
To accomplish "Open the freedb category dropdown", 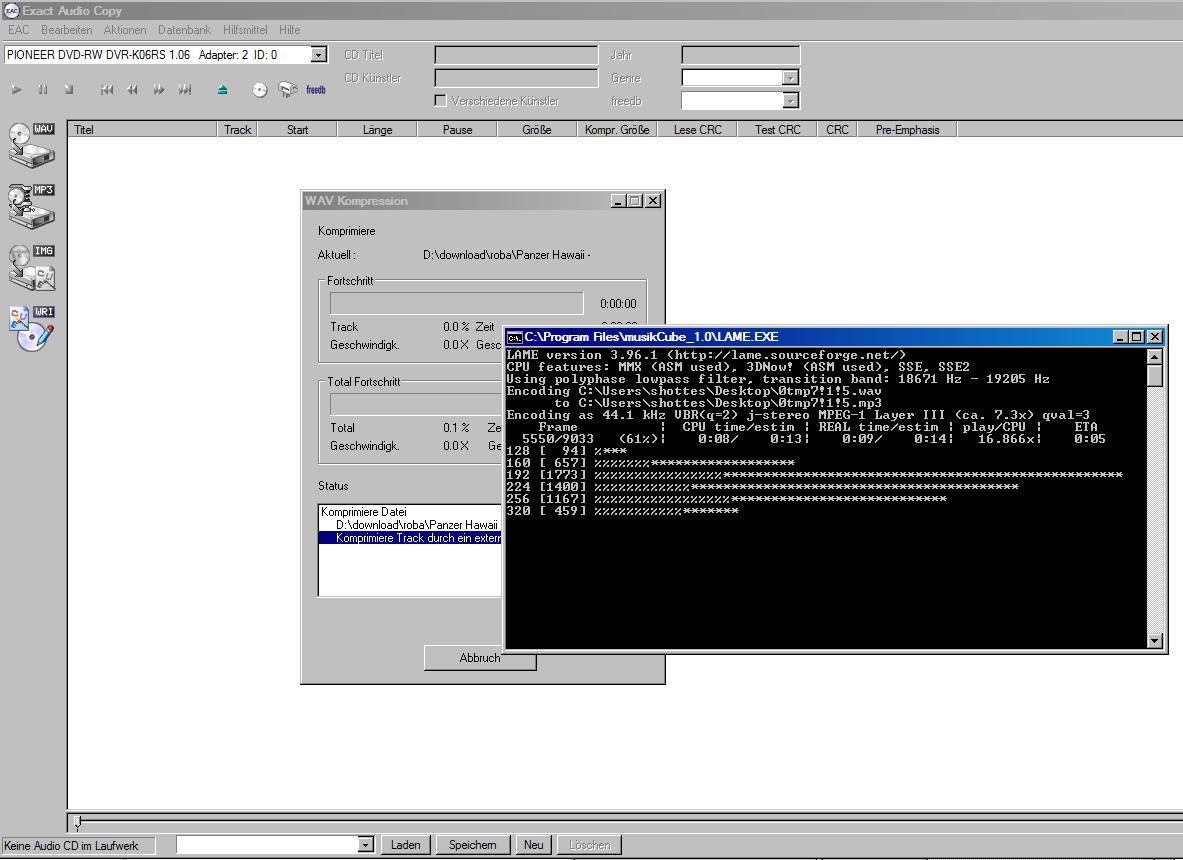I will coord(790,100).
